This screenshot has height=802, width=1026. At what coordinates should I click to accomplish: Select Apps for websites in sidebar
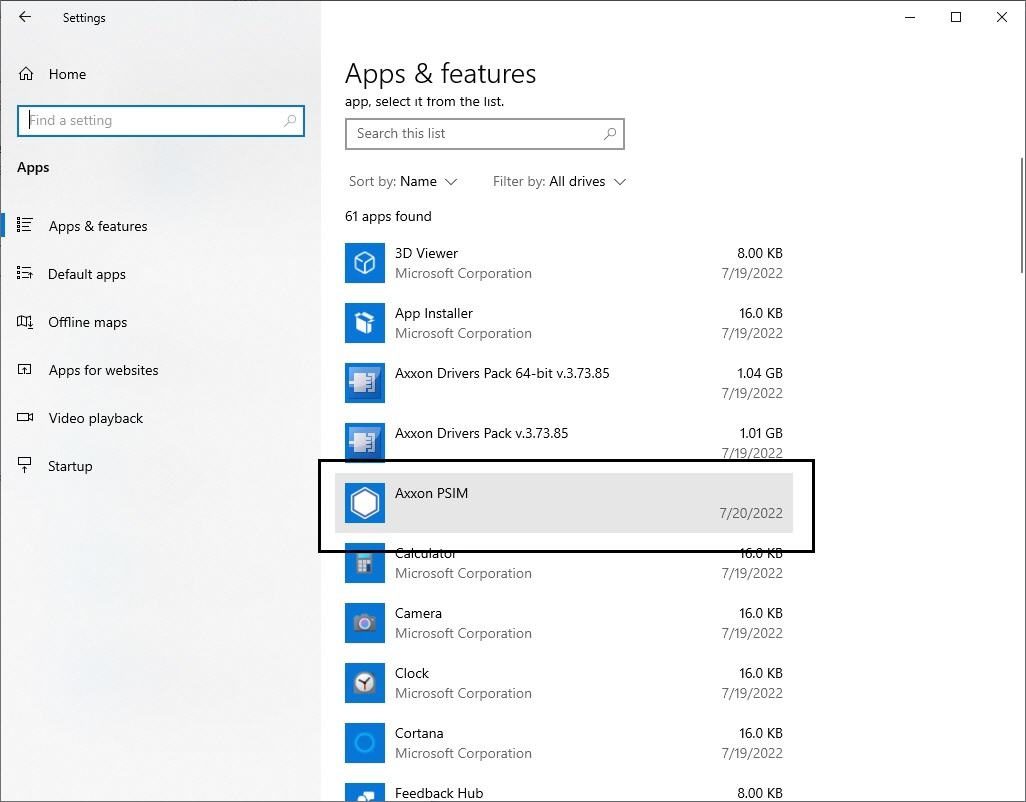click(x=103, y=370)
